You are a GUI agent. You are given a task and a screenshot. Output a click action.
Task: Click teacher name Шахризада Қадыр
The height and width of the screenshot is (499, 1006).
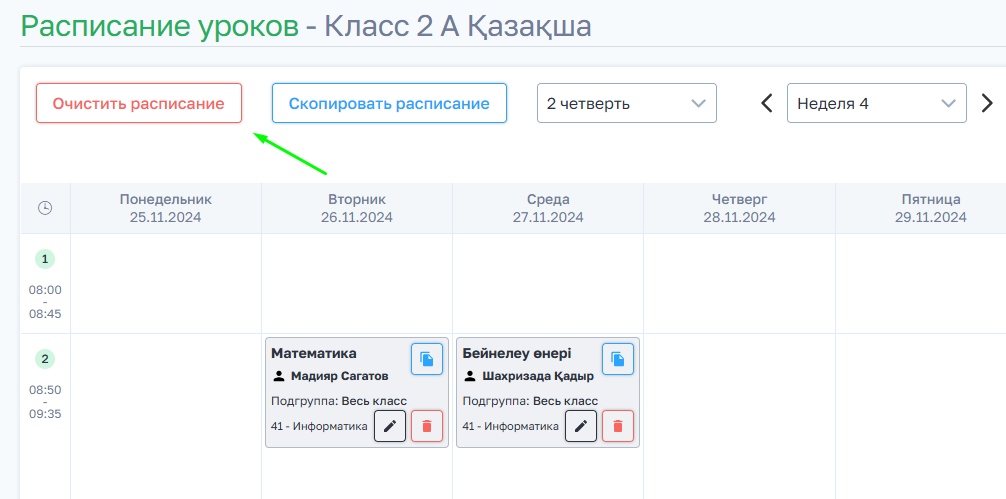538,376
